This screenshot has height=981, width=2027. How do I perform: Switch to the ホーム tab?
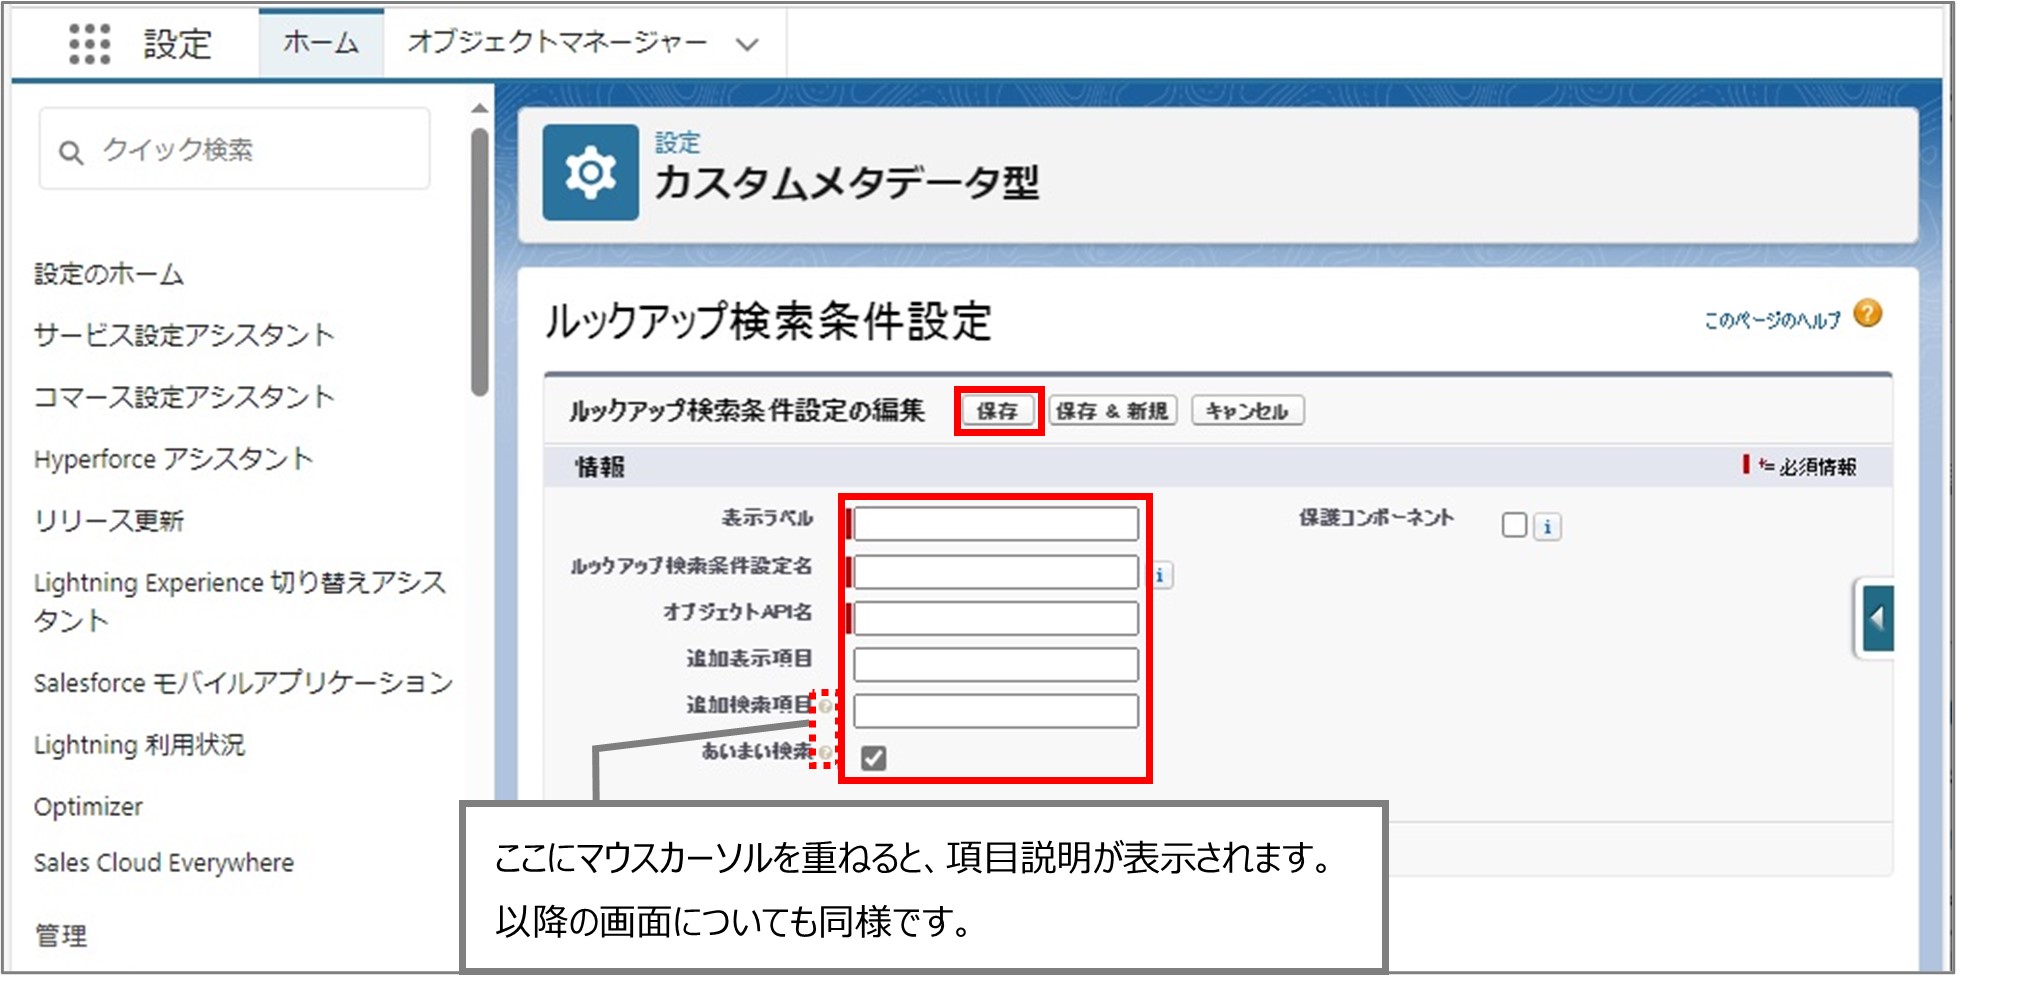click(x=321, y=43)
